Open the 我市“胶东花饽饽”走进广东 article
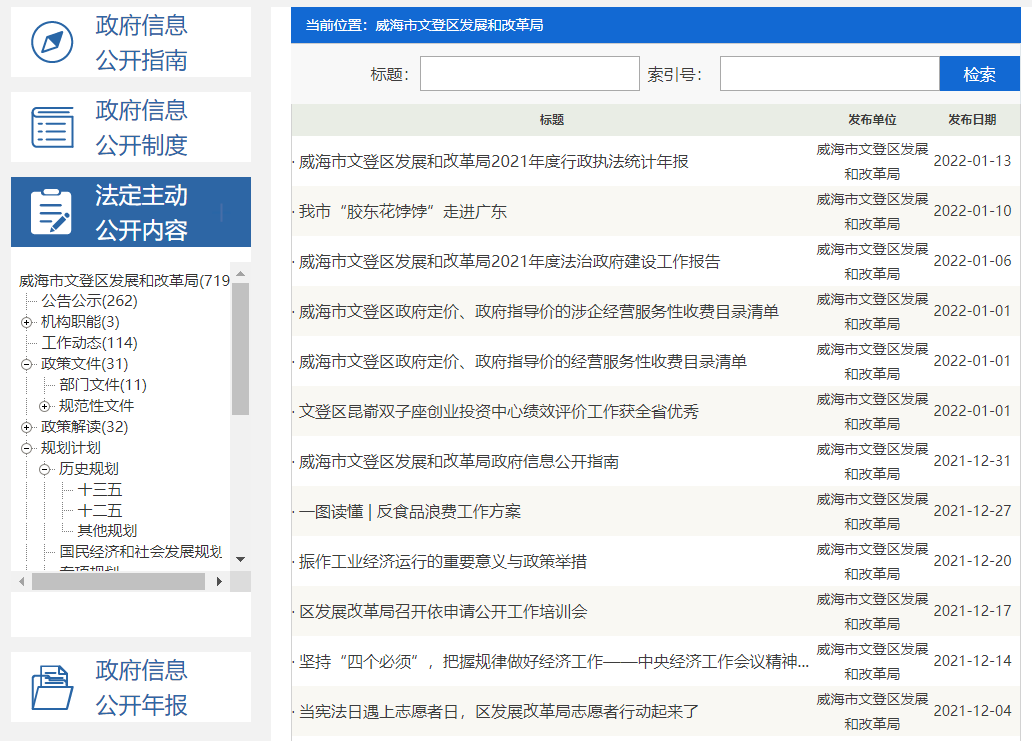This screenshot has height=741, width=1032. 403,212
